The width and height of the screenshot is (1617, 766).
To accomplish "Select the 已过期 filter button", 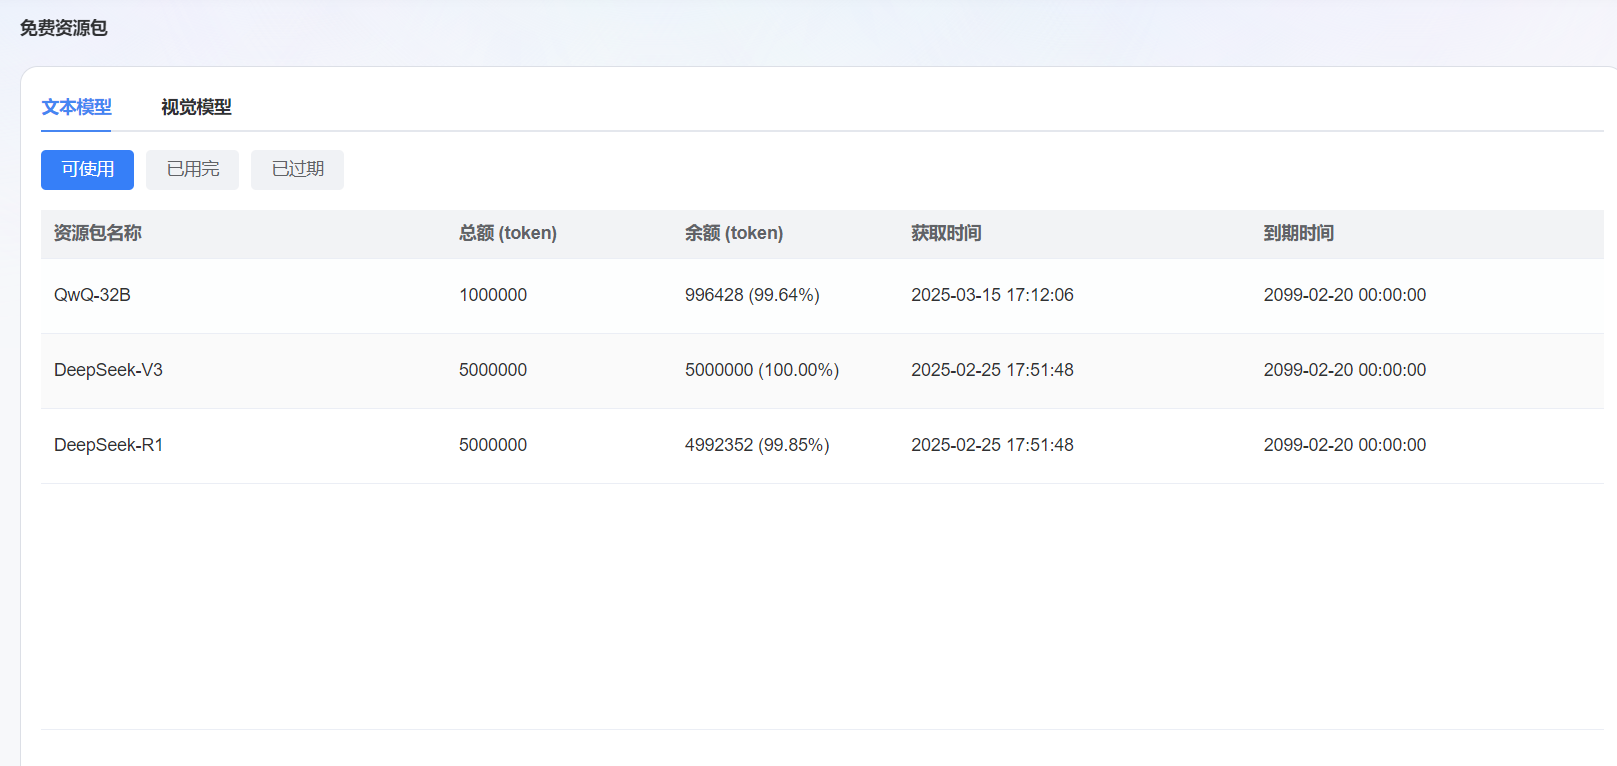I will coord(297,170).
